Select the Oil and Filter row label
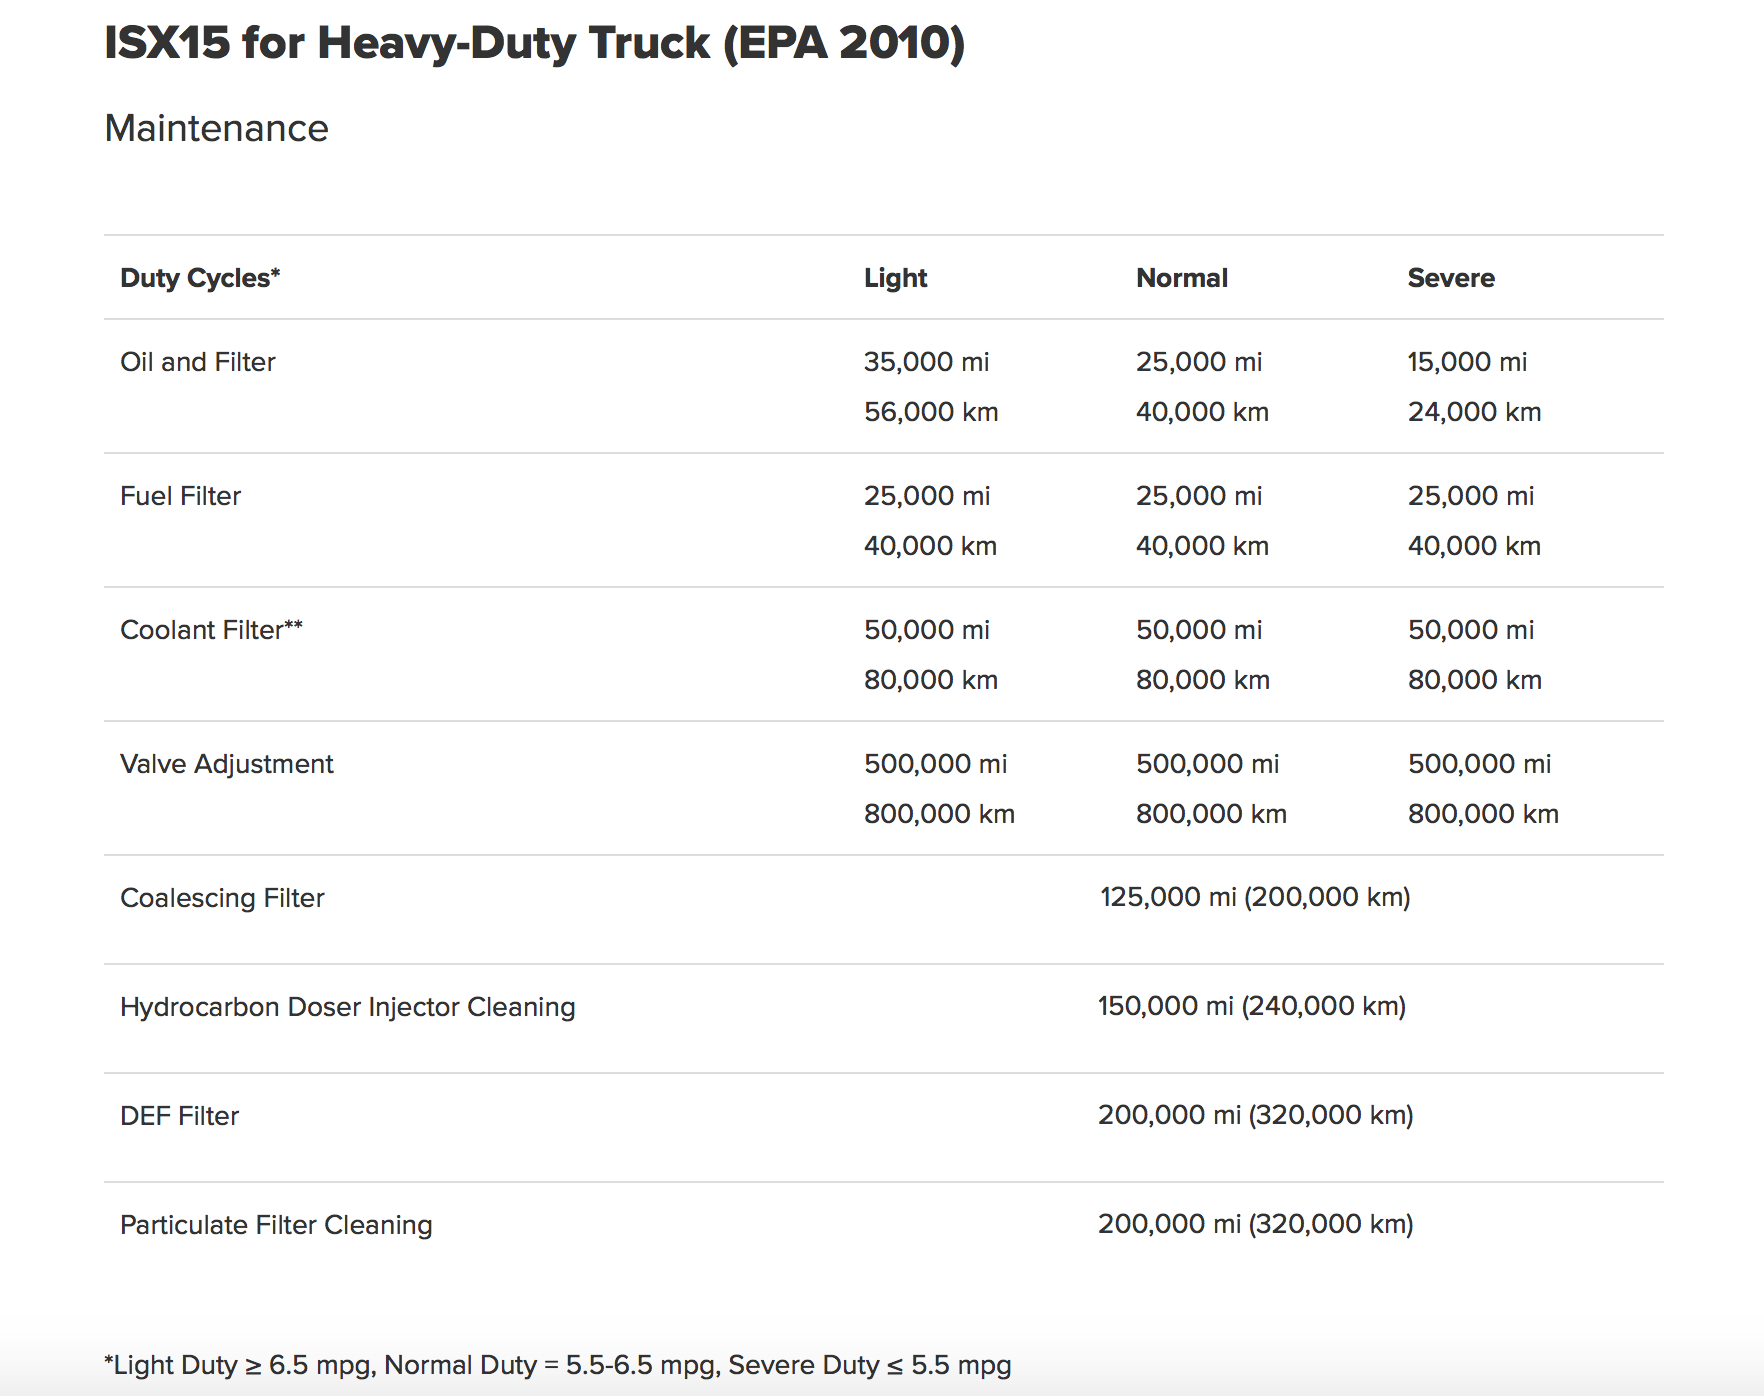This screenshot has height=1396, width=1764. tap(197, 362)
